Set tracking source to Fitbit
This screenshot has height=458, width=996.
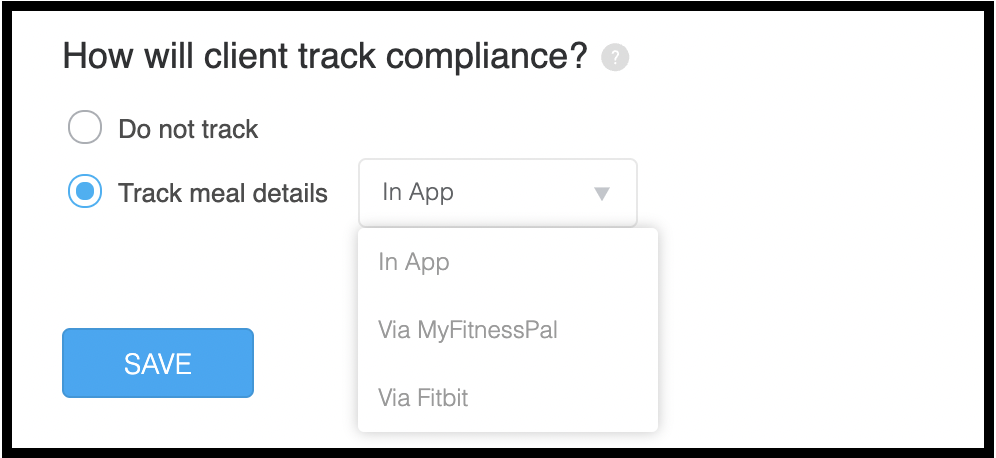508,398
